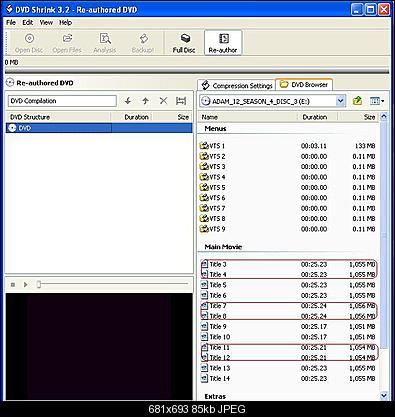The image size is (395, 417).
Task: Click the preview play button
Action: pyautogui.click(x=26, y=285)
